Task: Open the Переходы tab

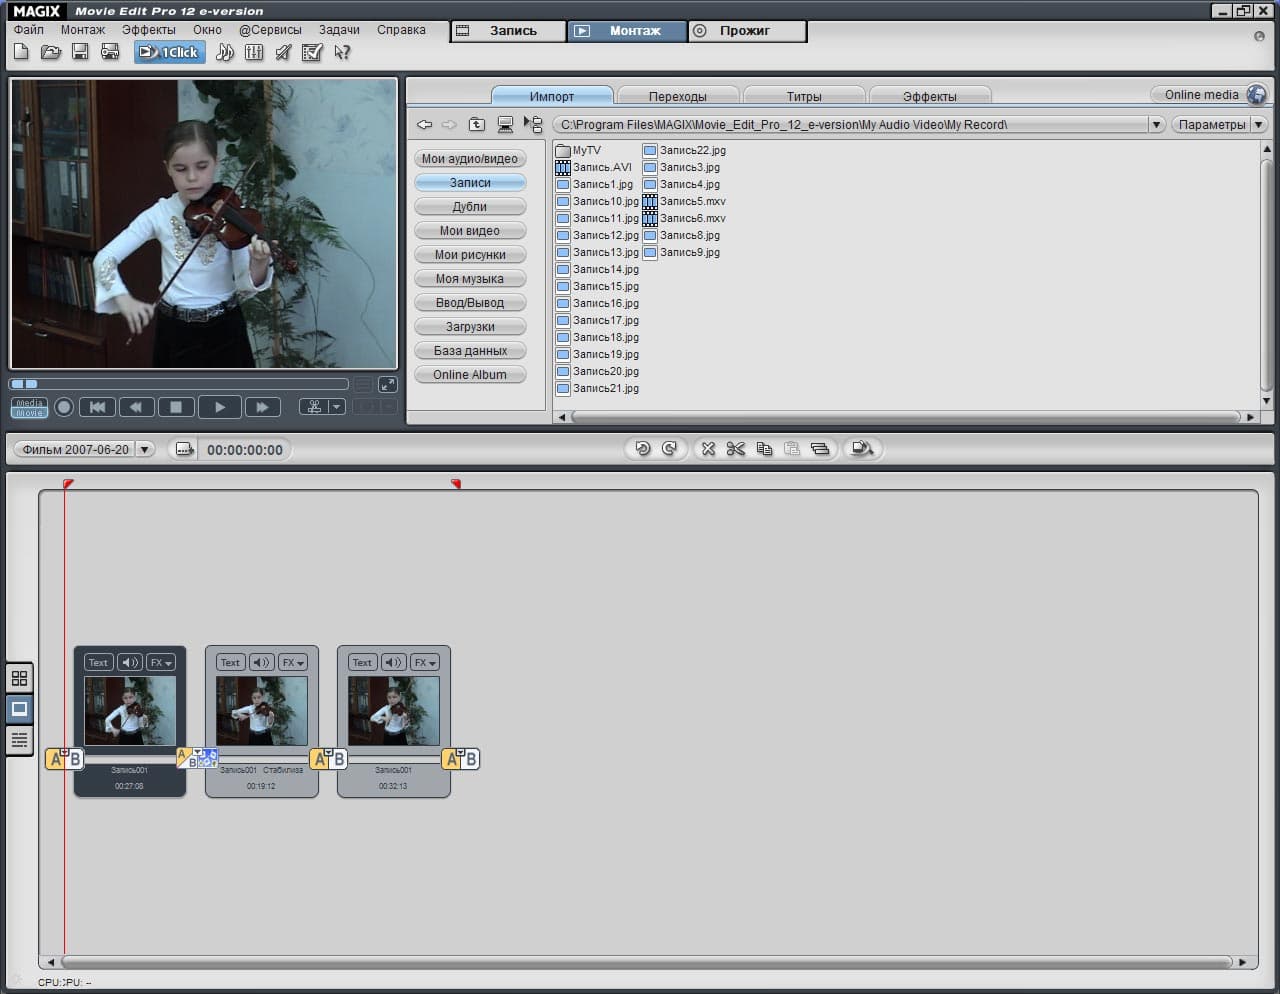Action: point(677,96)
